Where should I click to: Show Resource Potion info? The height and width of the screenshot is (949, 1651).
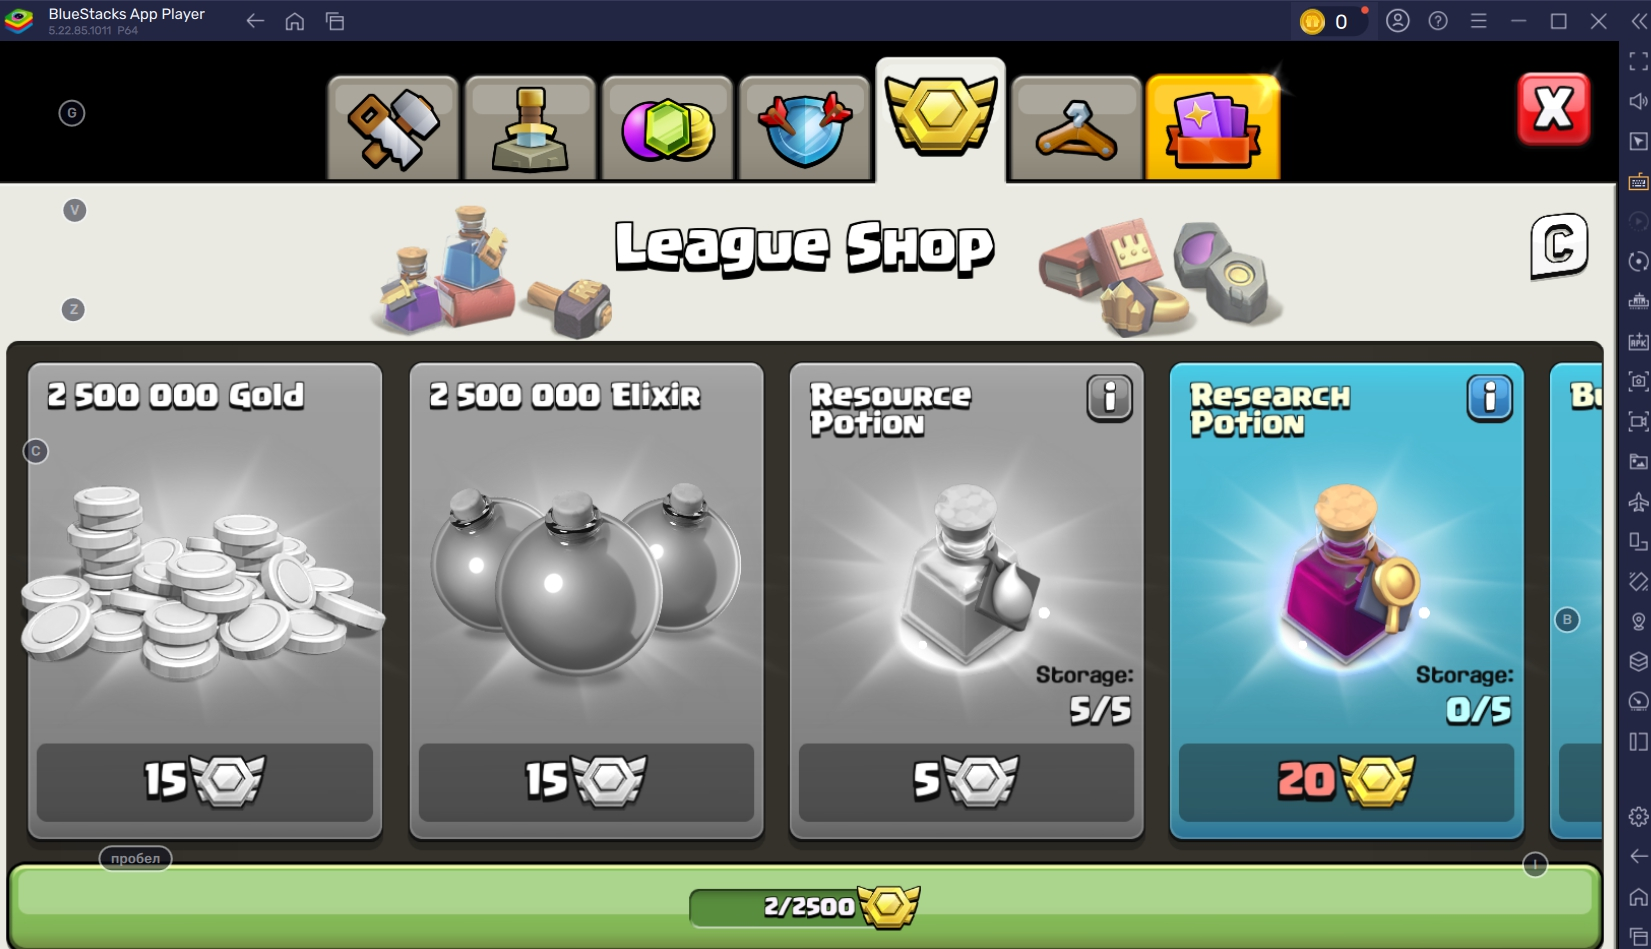point(1109,398)
